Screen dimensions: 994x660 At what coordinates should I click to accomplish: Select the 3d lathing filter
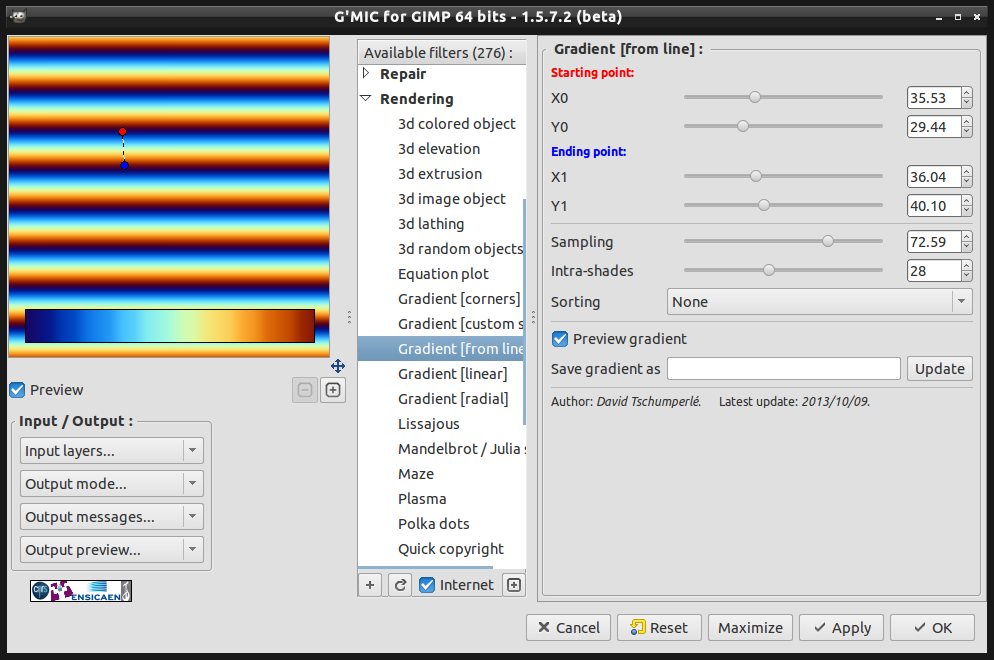(x=431, y=224)
